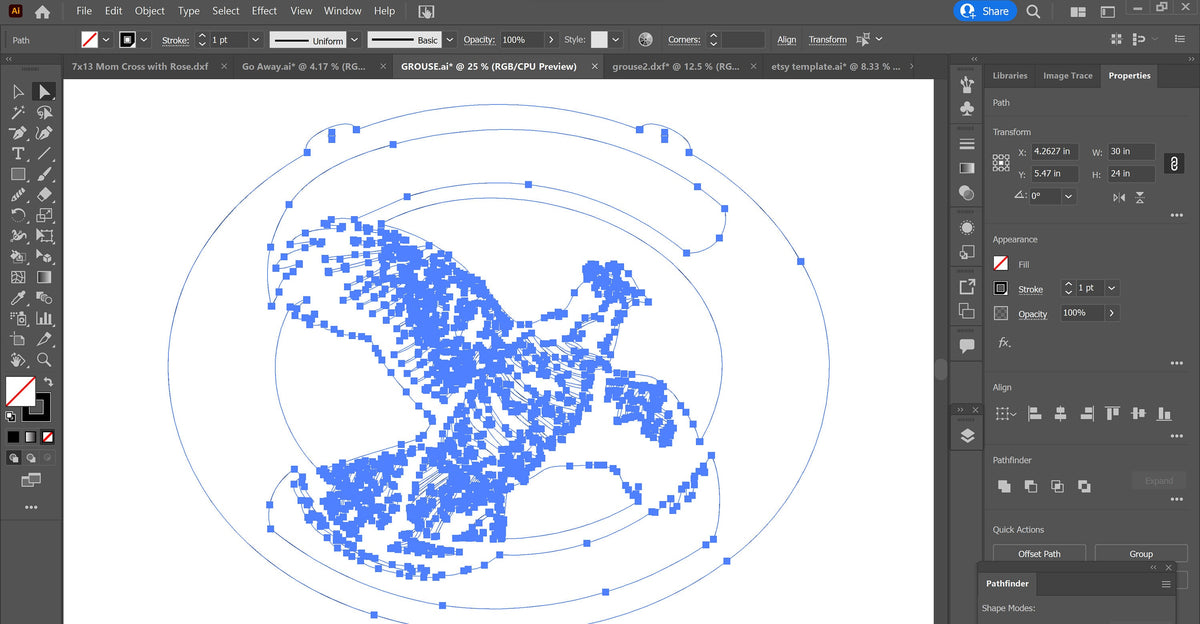Image resolution: width=1200 pixels, height=624 pixels.
Task: Select the Shape Builder tool
Action: pyautogui.click(x=18, y=257)
